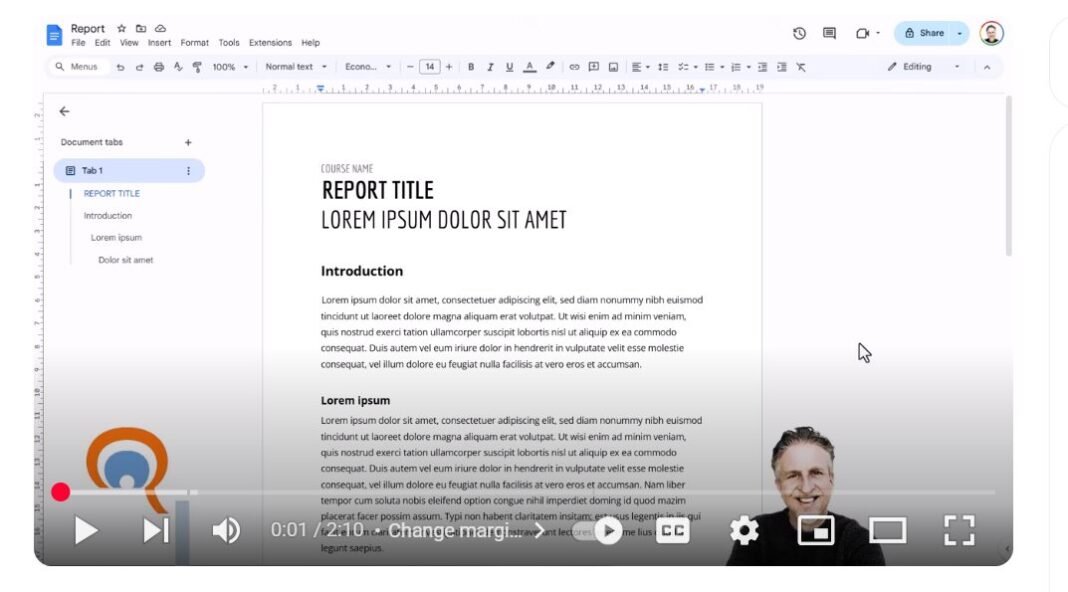Open the paragraph styles dropdown

pyautogui.click(x=293, y=67)
